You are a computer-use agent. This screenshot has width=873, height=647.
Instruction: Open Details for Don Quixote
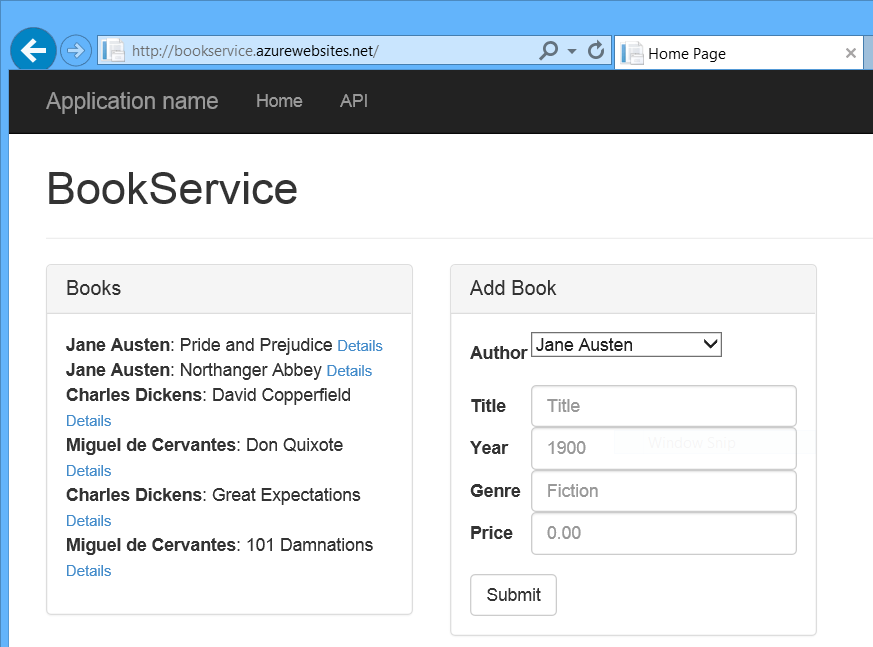tap(88, 470)
